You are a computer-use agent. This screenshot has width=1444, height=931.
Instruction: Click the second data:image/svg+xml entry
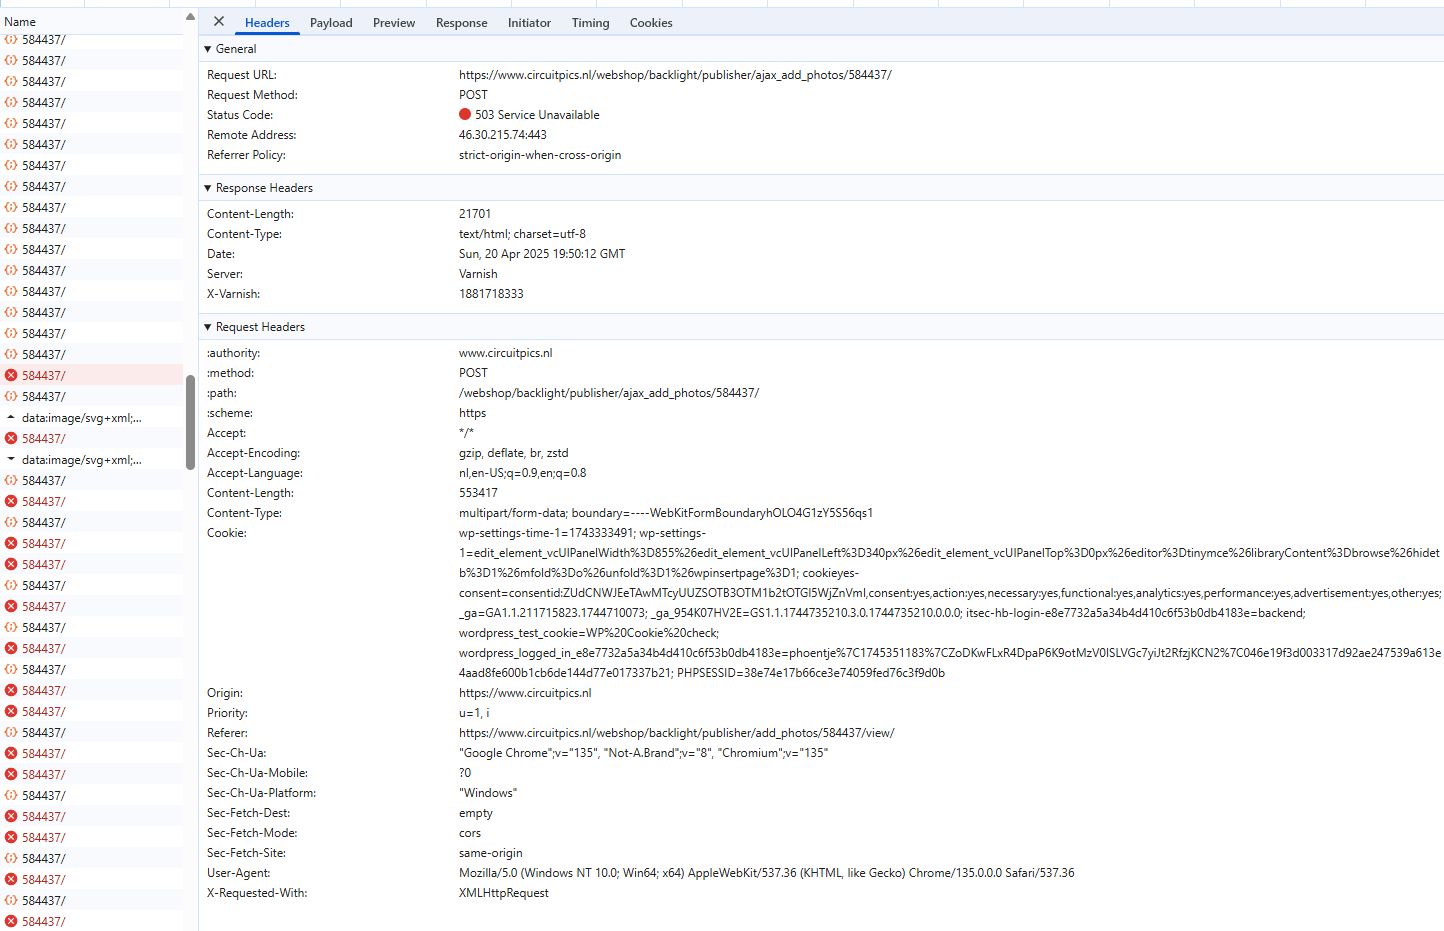point(82,460)
